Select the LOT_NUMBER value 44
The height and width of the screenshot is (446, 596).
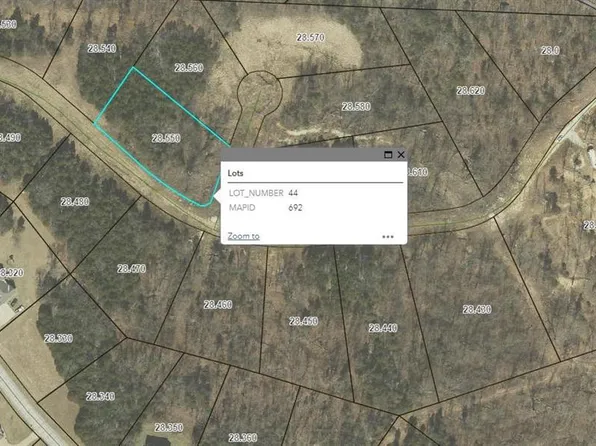(293, 193)
